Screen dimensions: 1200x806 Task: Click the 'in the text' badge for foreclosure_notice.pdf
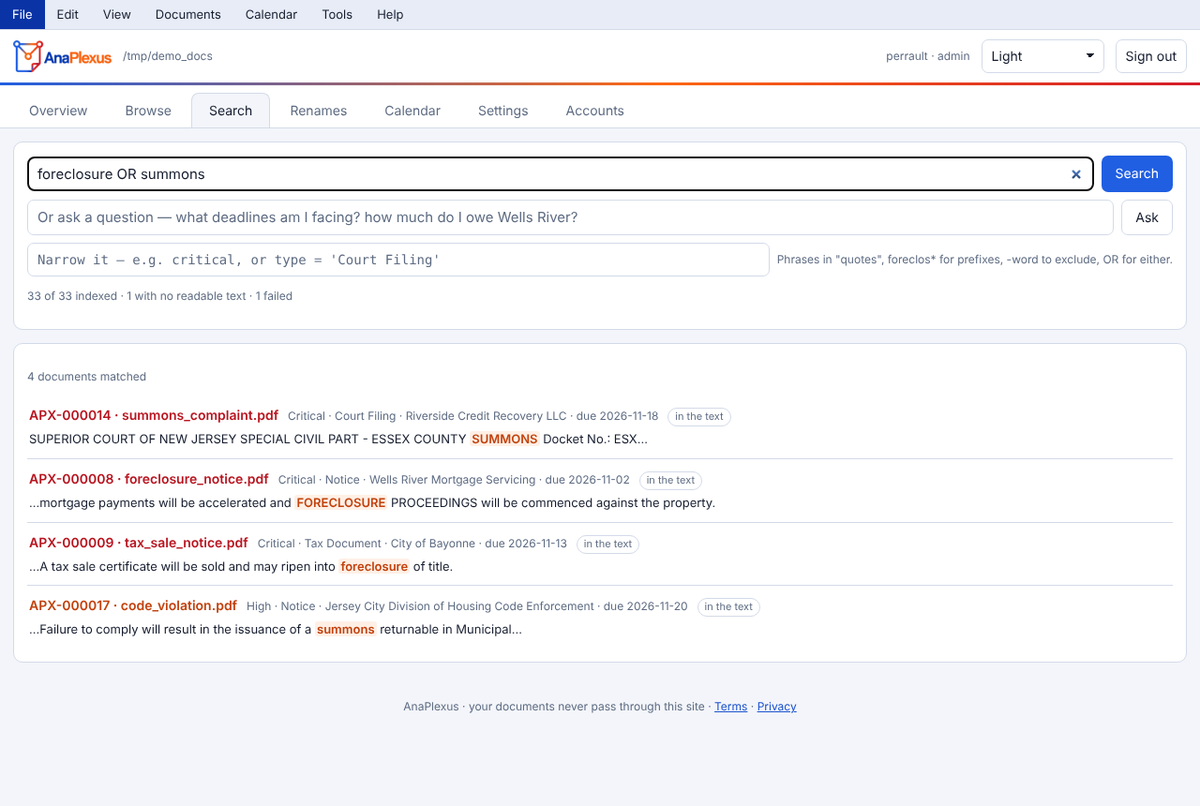[x=670, y=480]
